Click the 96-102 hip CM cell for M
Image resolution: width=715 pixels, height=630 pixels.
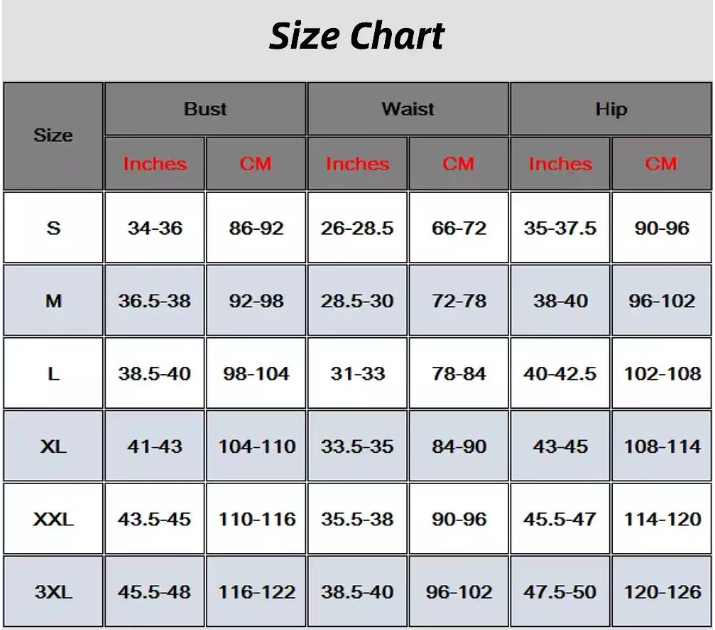click(x=662, y=300)
